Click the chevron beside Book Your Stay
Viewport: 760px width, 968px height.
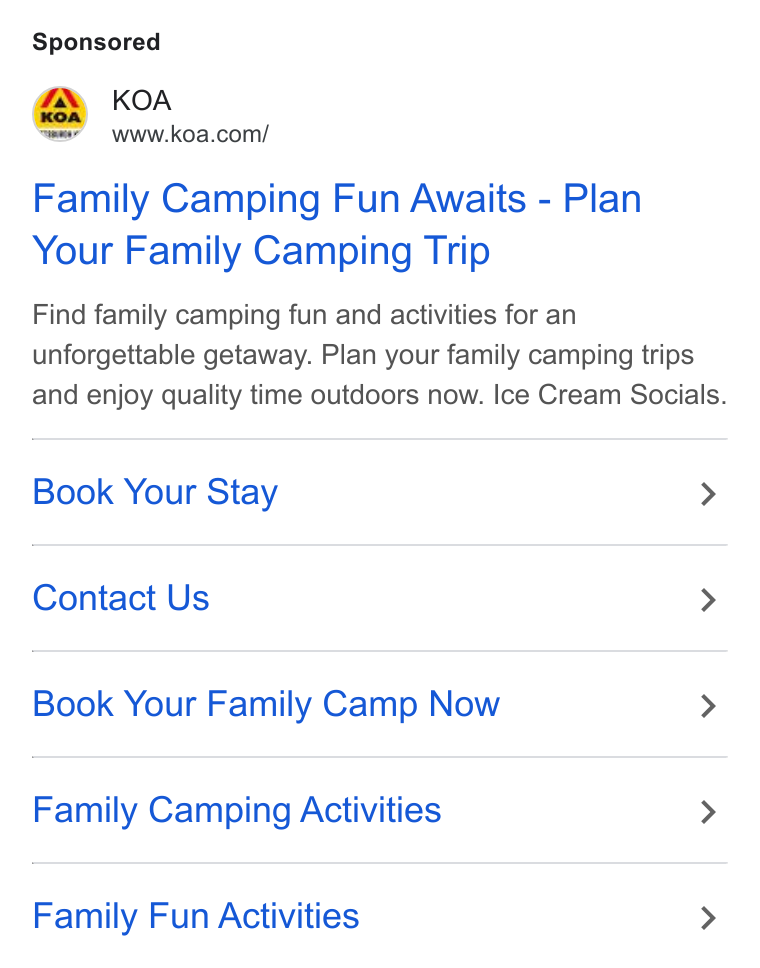708,494
